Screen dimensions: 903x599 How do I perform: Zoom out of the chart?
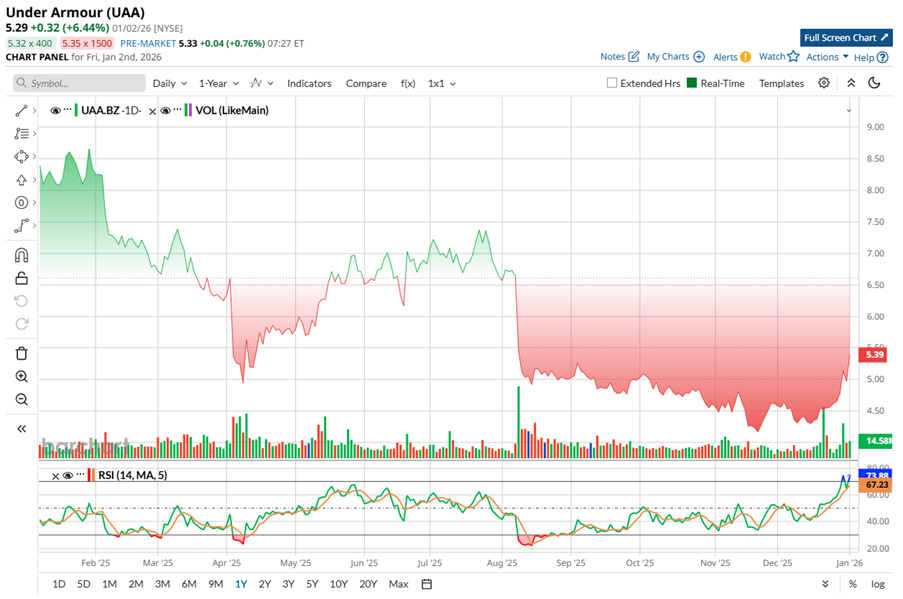point(21,400)
